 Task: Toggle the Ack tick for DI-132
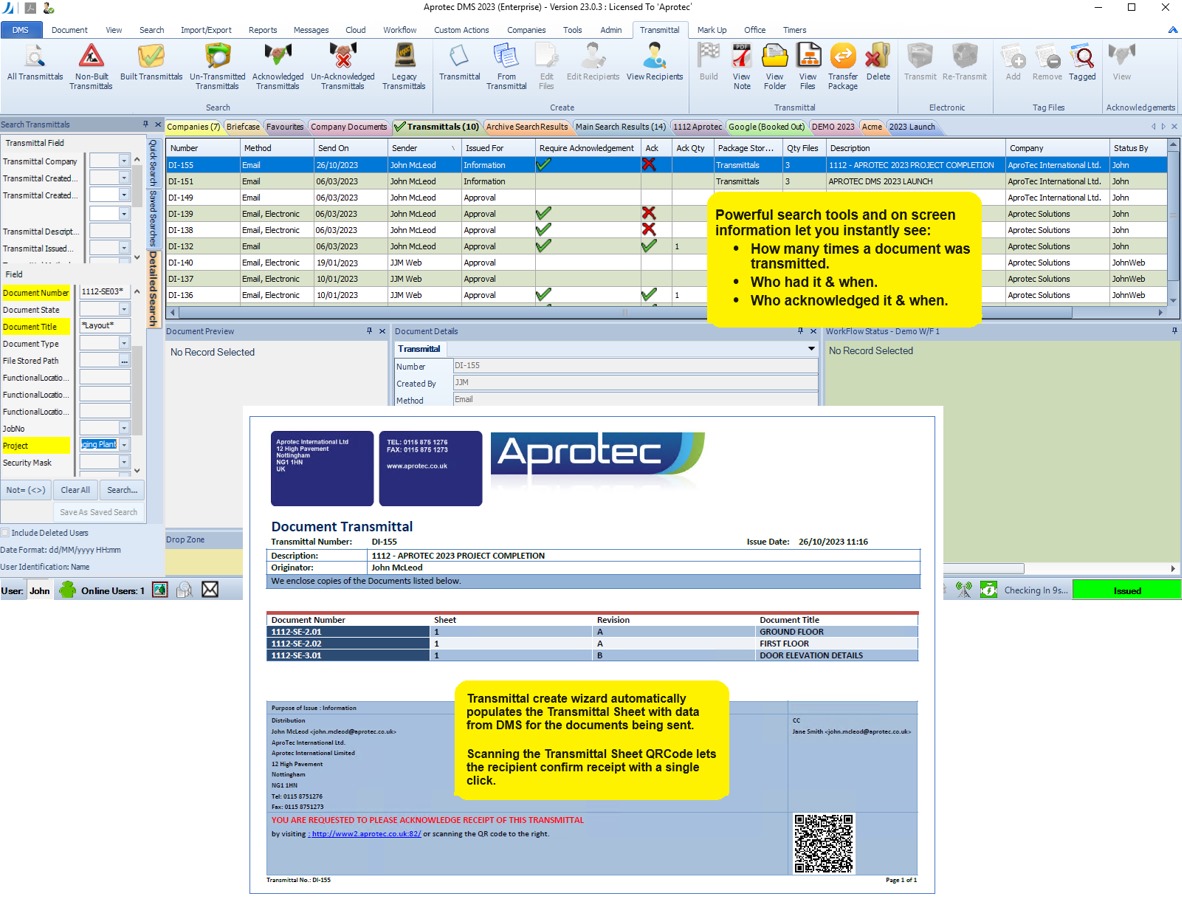648,246
